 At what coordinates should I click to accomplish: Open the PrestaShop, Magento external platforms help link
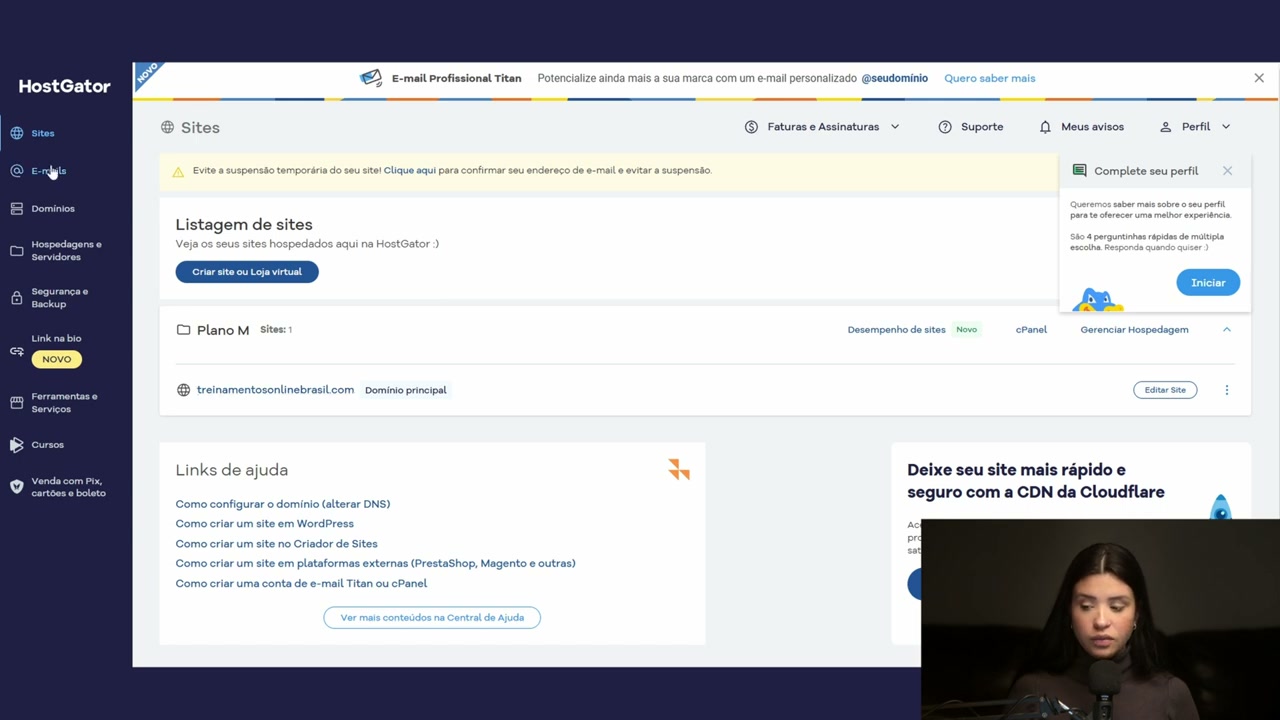pos(376,563)
